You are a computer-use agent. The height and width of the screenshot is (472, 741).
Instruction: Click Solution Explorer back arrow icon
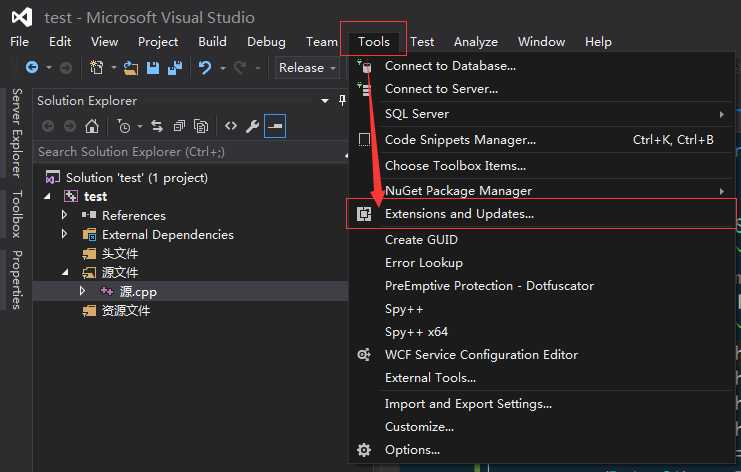pyautogui.click(x=48, y=126)
